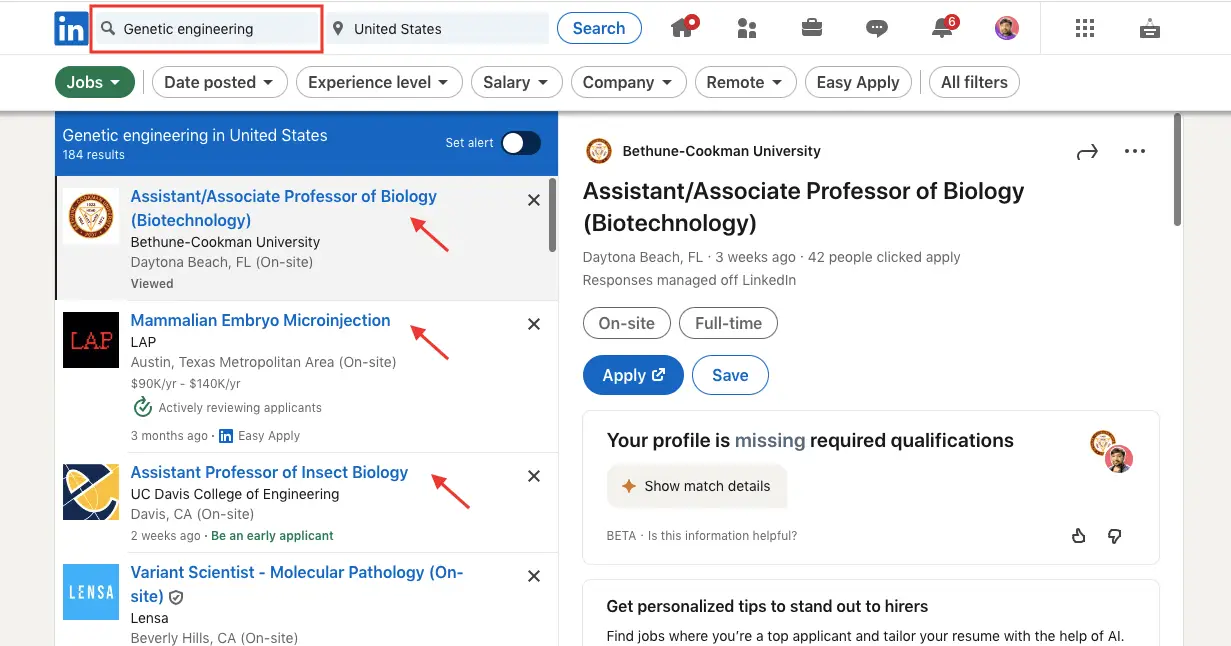Open Mammalian Embryo Microinjection job title
This screenshot has height=646, width=1231.
point(260,320)
